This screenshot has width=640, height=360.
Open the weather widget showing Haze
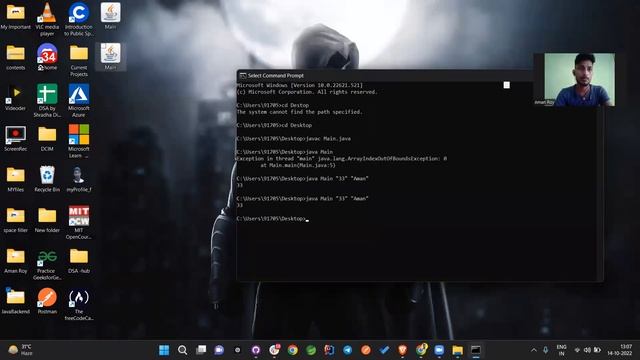(x=20, y=350)
